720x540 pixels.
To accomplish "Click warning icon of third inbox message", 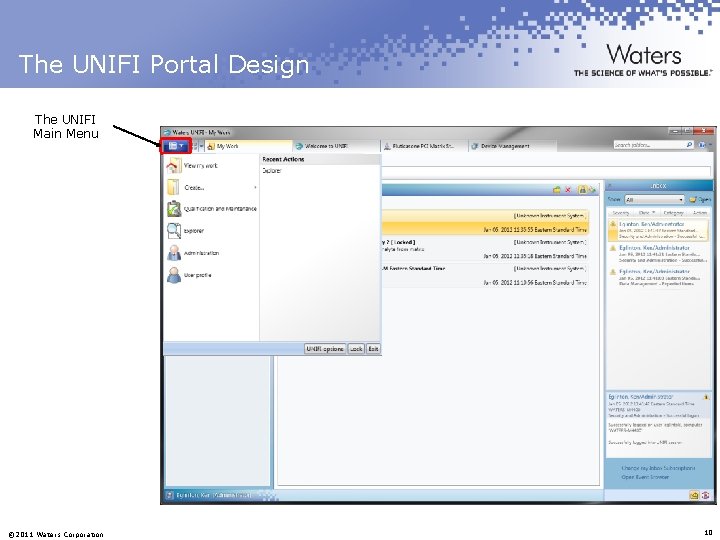I will coord(613,272).
